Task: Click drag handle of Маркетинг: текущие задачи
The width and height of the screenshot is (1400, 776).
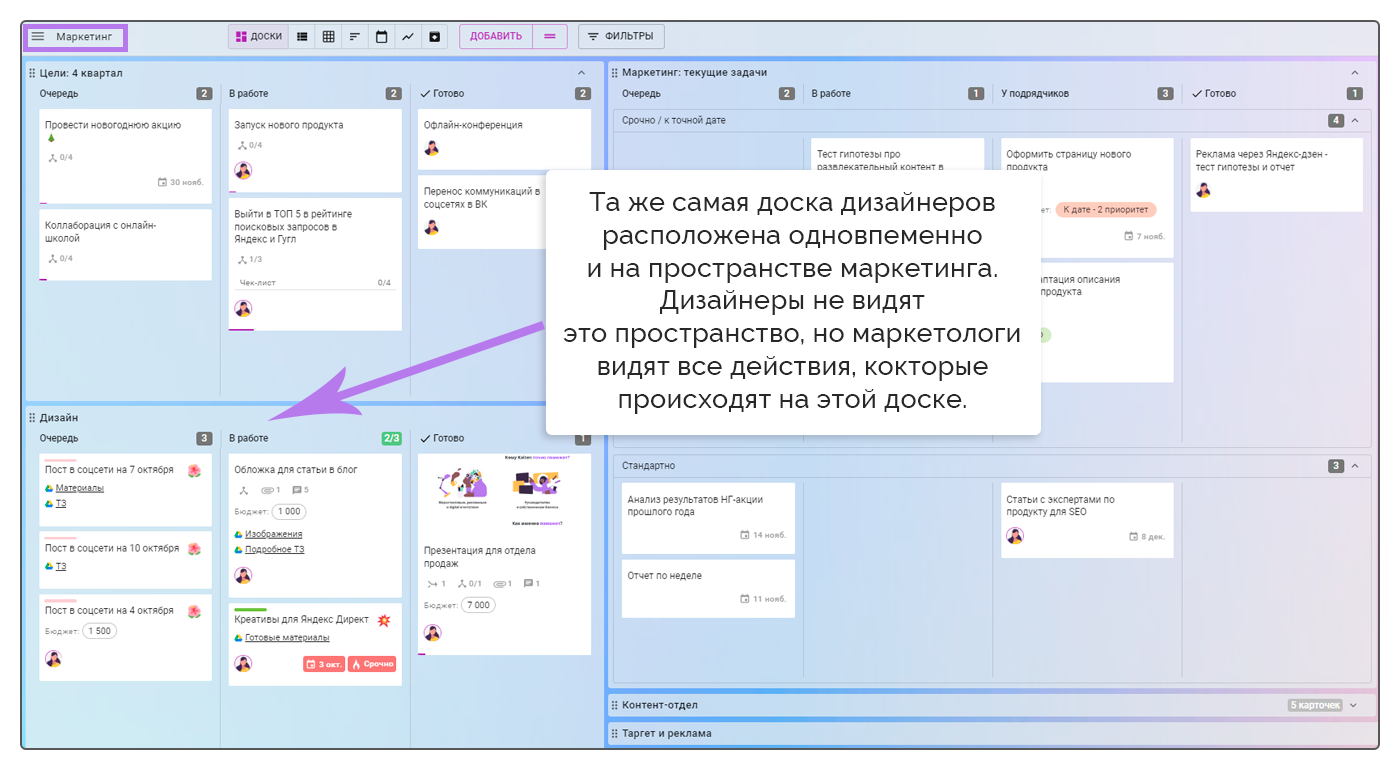Action: 615,73
